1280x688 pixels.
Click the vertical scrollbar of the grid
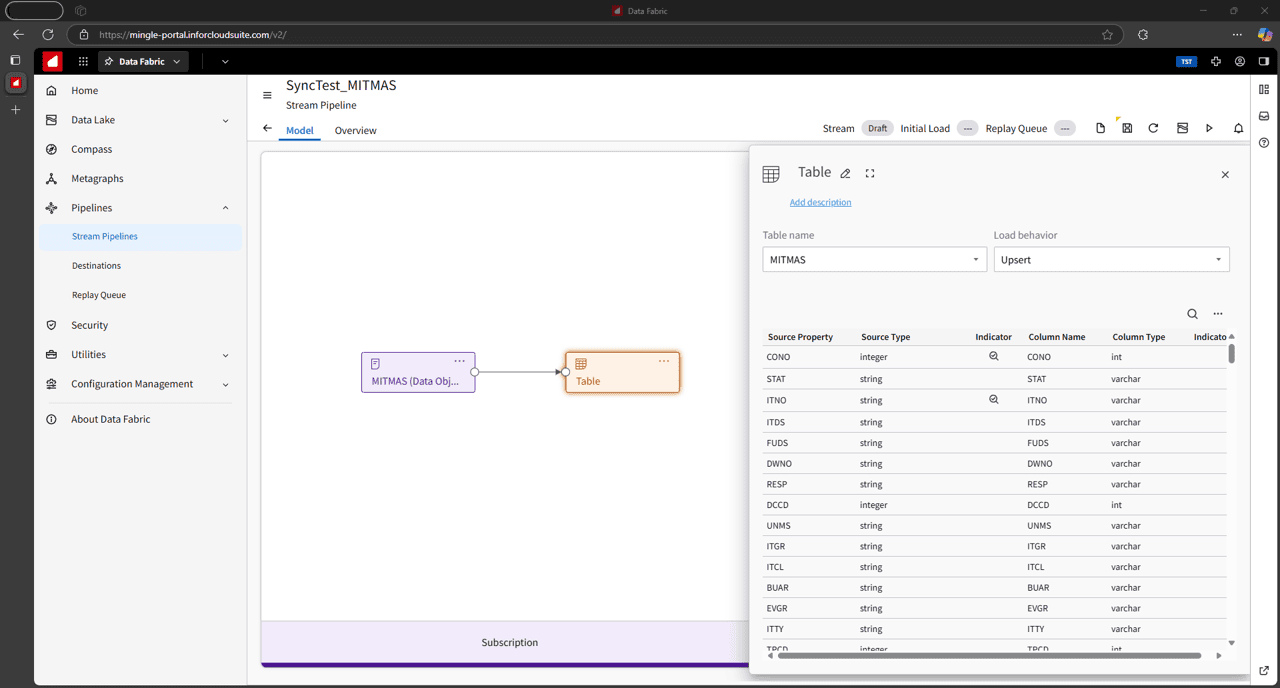(1231, 353)
